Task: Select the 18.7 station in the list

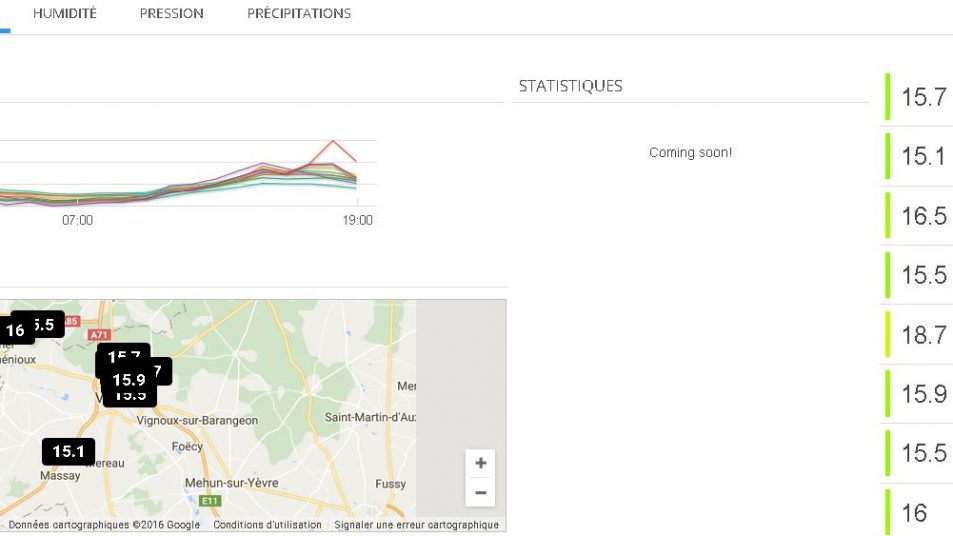Action: 923,335
